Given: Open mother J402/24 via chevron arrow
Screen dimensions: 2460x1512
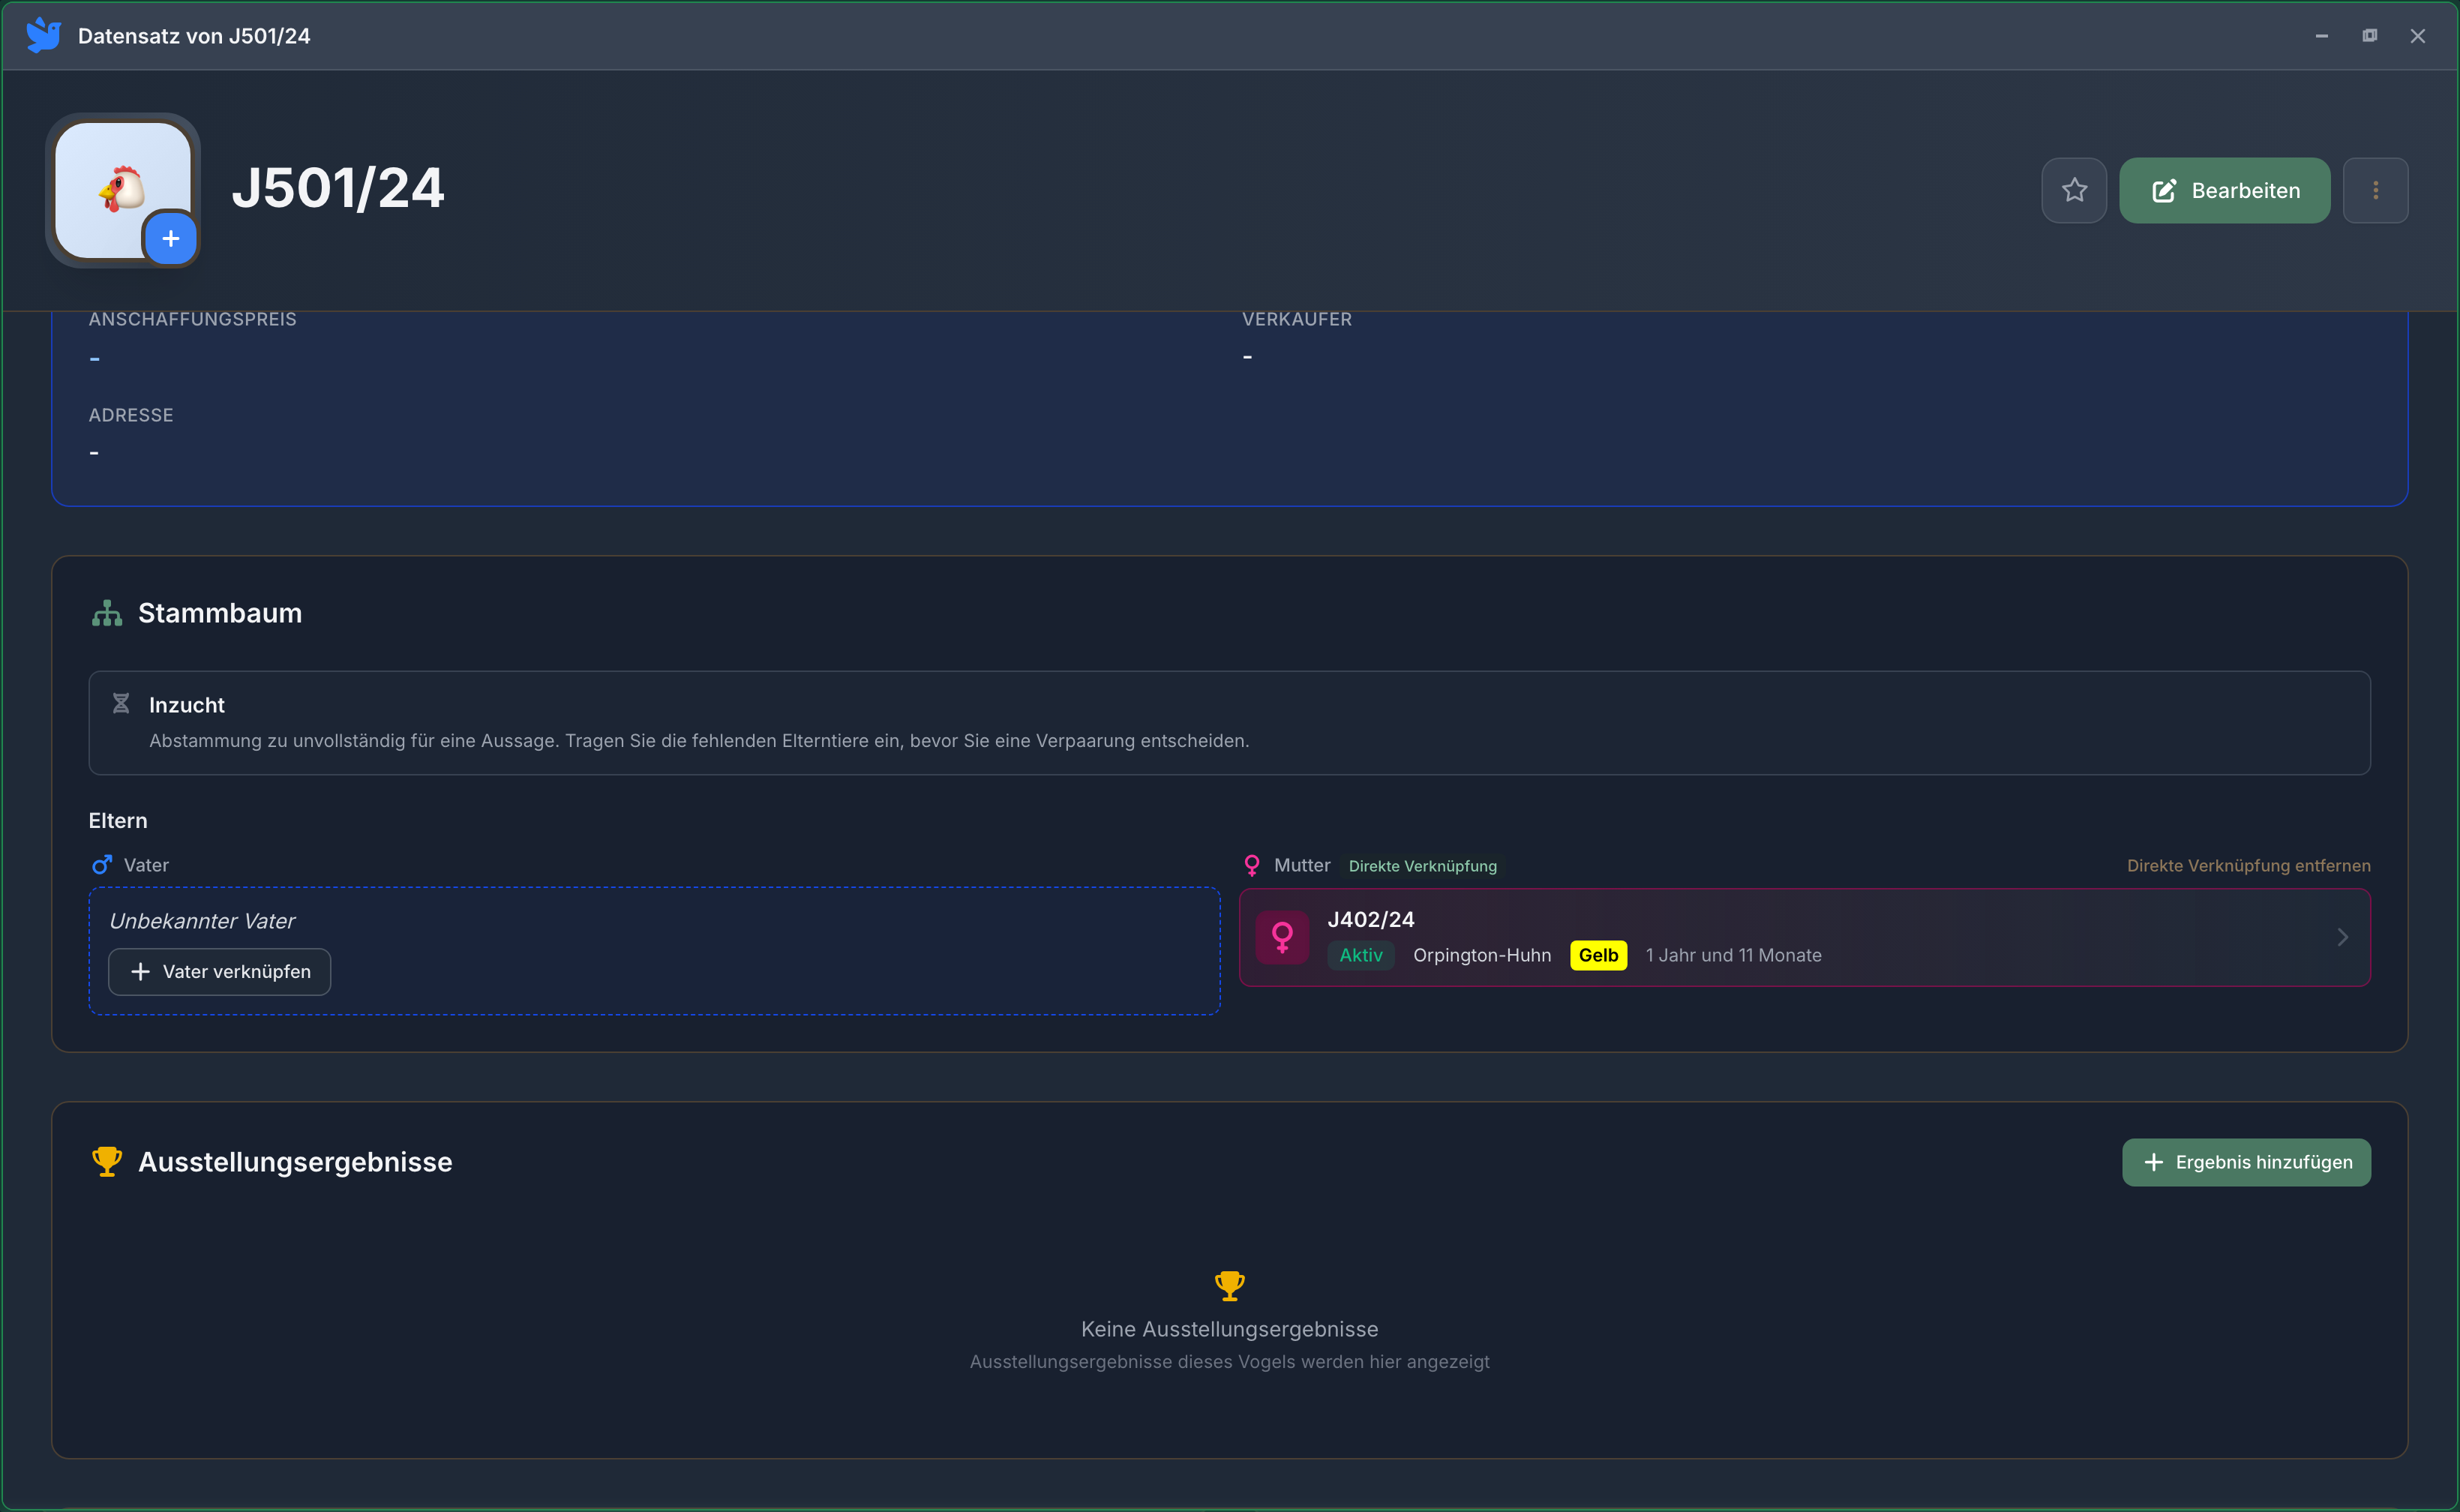Looking at the screenshot, I should (2342, 937).
